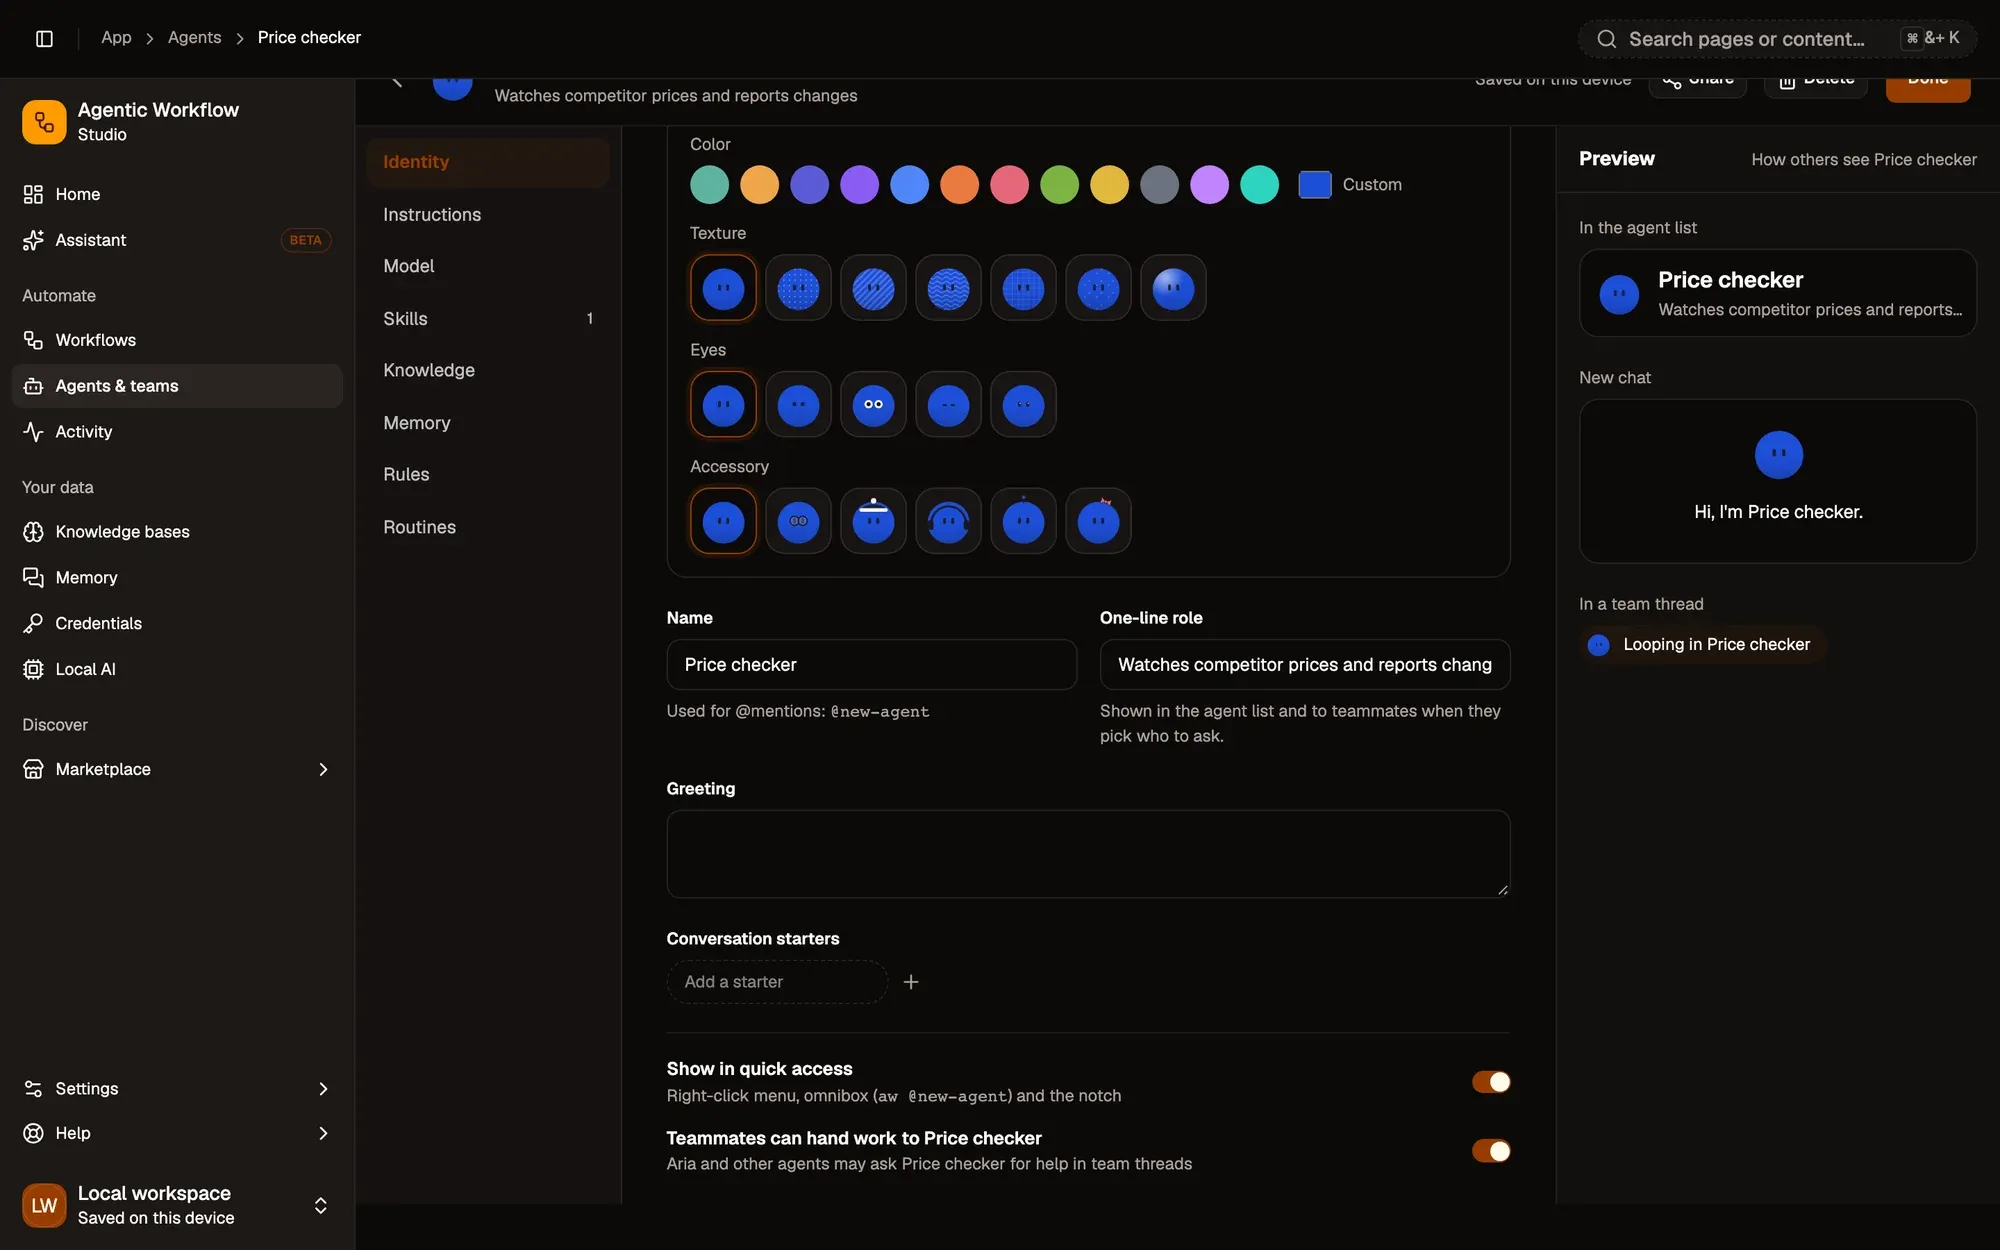Open the Local workspace switcher
Viewport: 2000px width, 1250px height.
[x=177, y=1205]
